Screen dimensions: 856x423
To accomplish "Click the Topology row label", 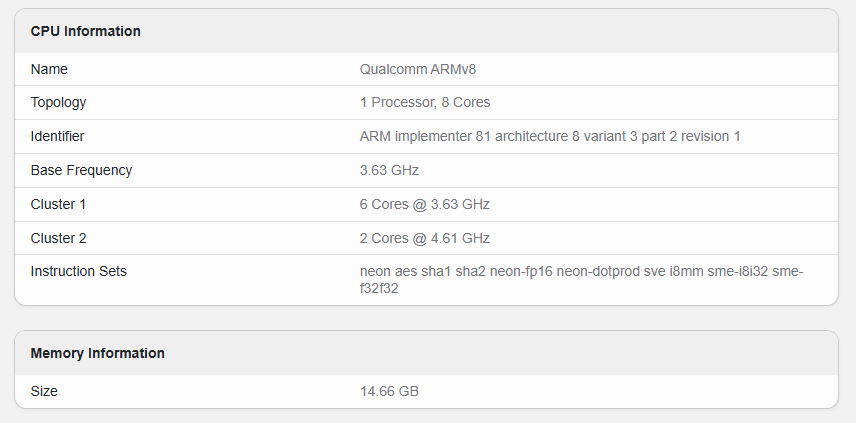I will tap(58, 102).
